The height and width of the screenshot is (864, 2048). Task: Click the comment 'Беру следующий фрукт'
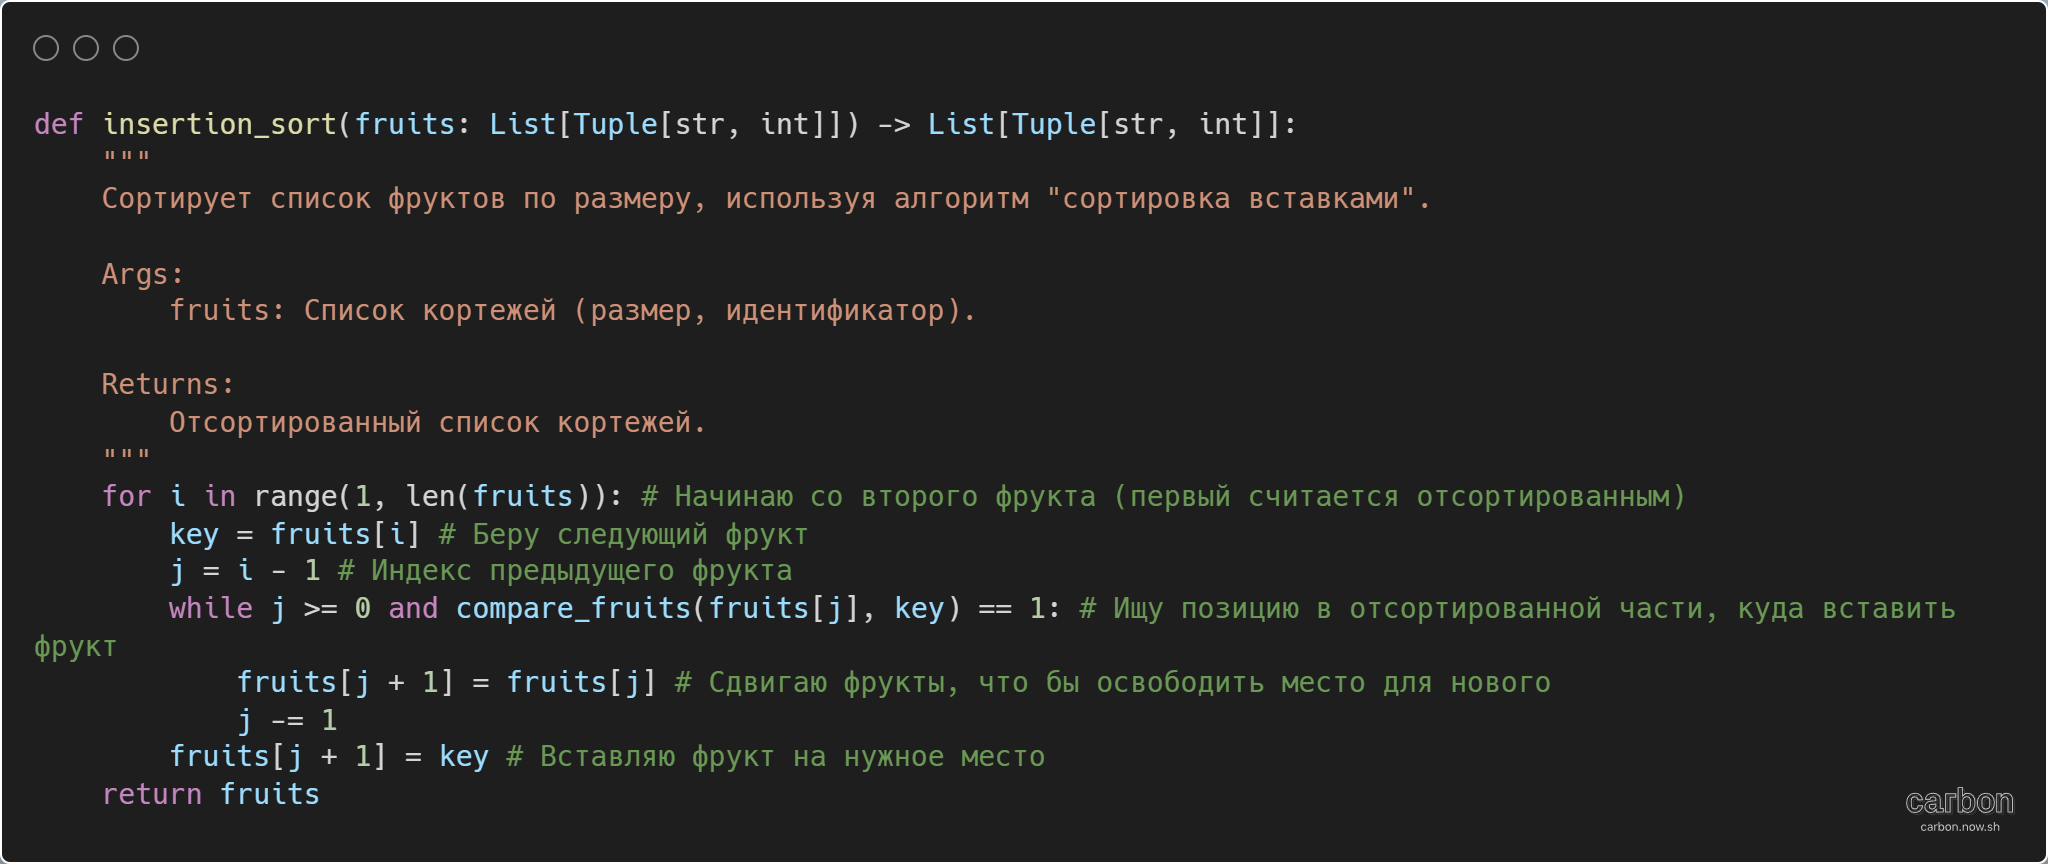coord(623,534)
